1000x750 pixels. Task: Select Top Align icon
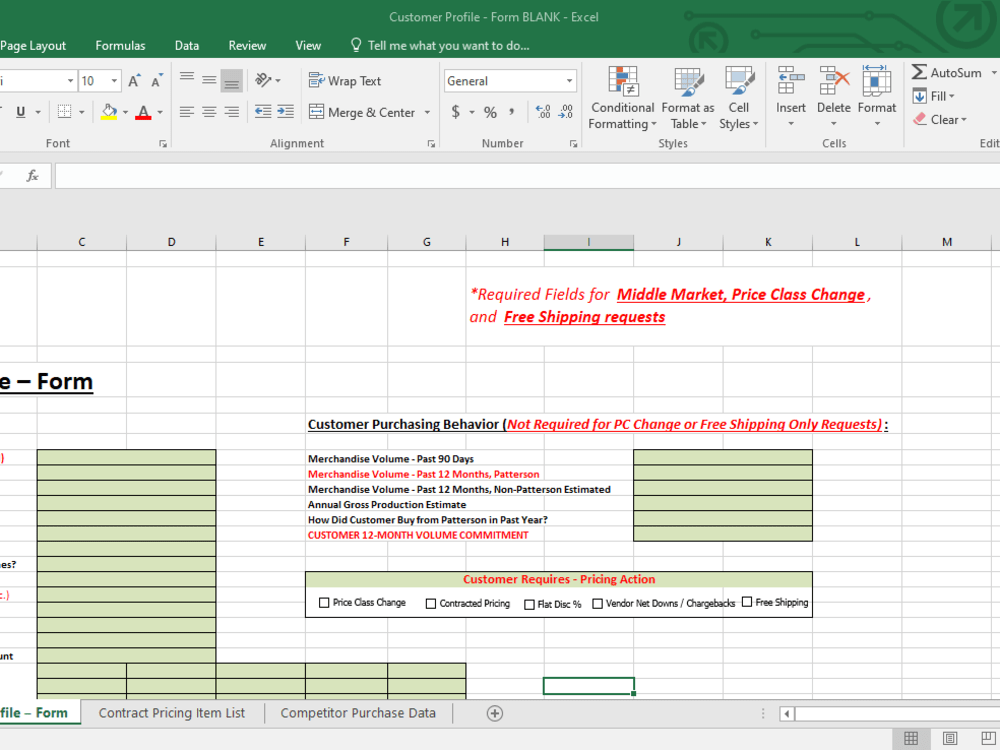pyautogui.click(x=187, y=80)
